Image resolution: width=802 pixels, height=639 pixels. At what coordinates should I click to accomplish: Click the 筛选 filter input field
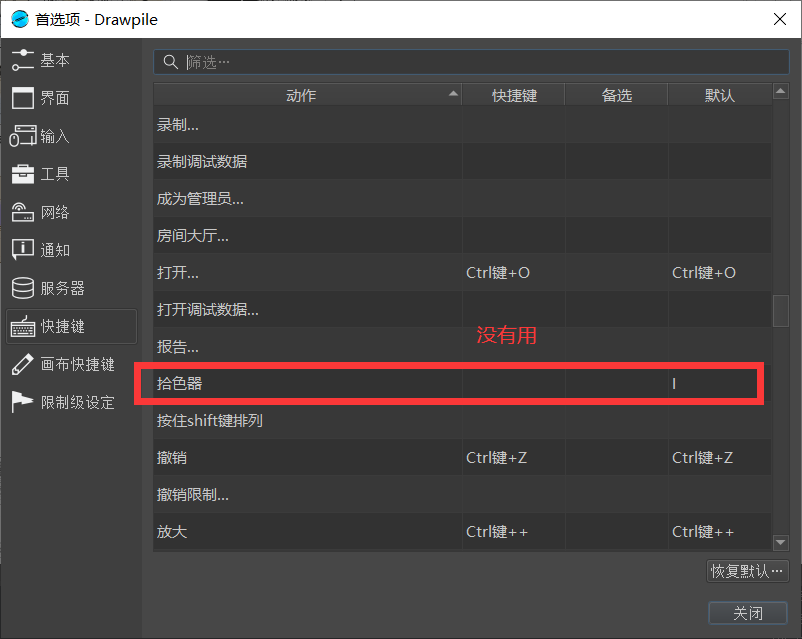471,62
